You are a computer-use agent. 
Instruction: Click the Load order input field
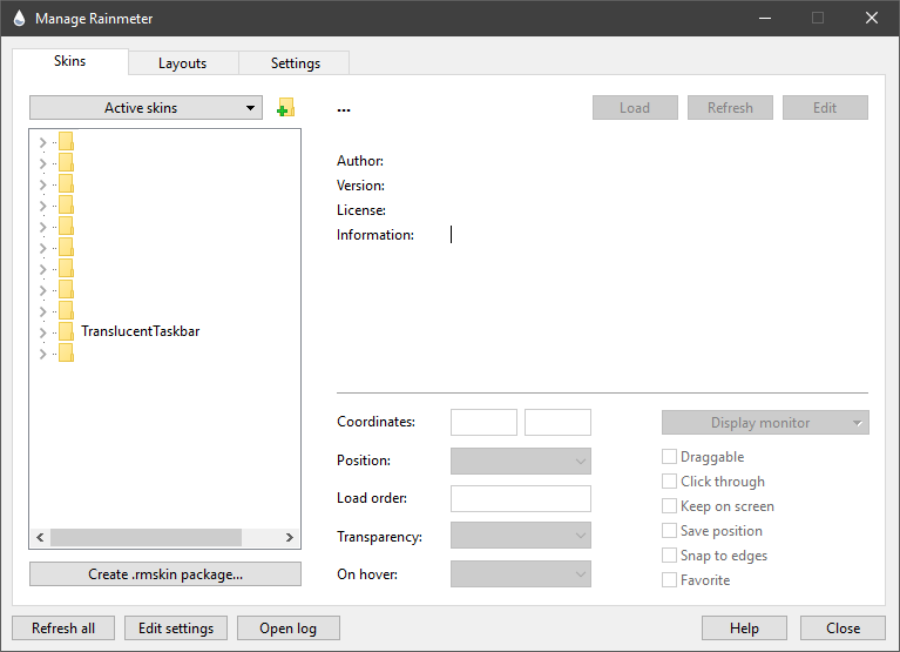pos(520,498)
